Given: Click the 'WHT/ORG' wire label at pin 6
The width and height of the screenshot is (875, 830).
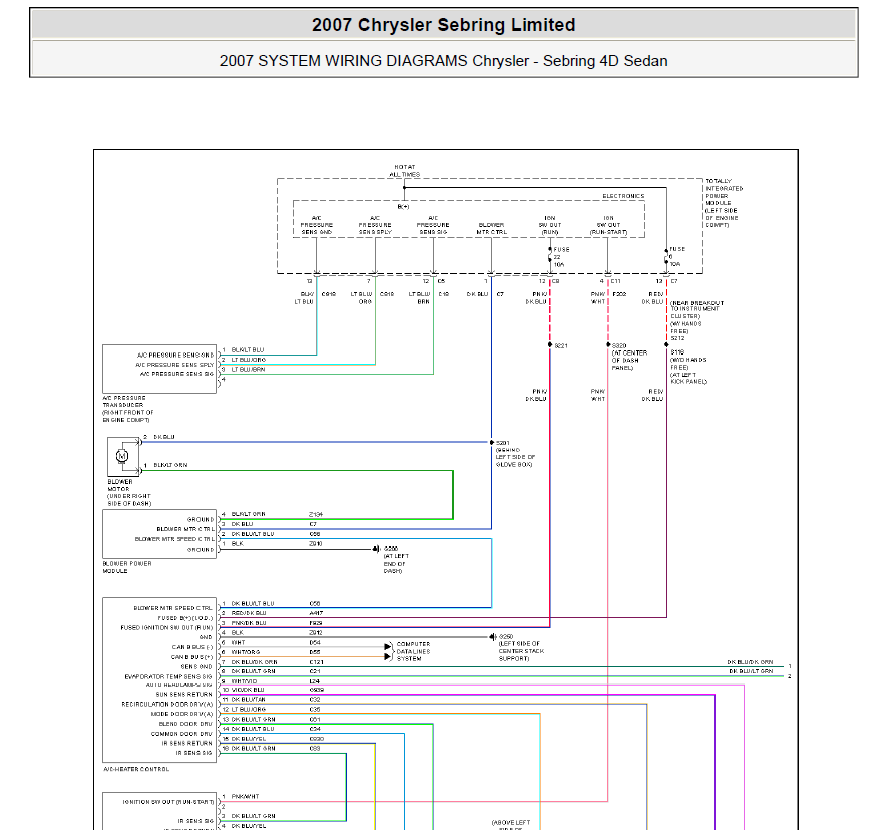Looking at the screenshot, I should point(246,652).
